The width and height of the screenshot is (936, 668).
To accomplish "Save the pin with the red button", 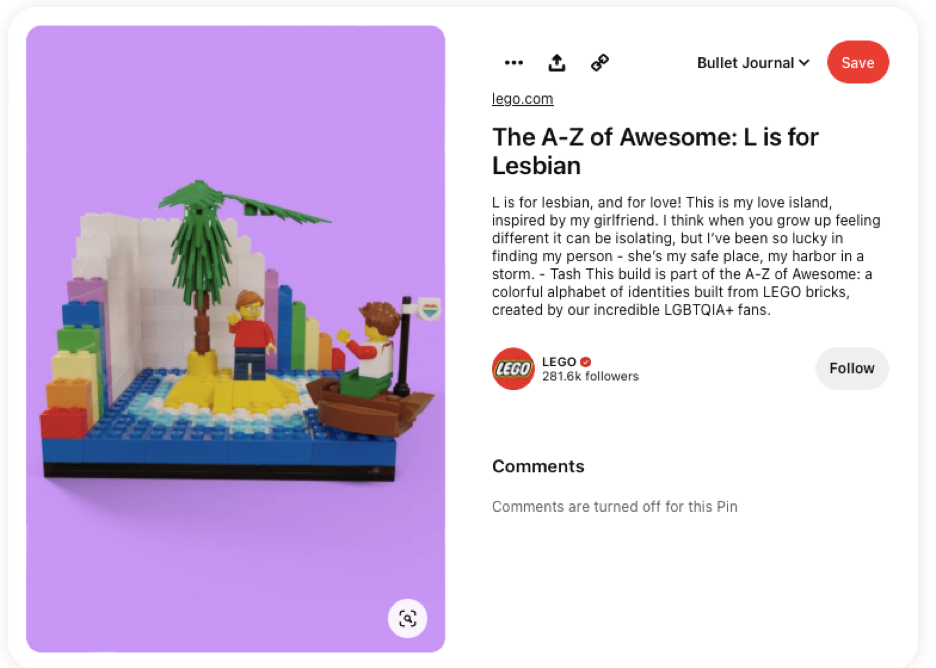I will click(858, 62).
